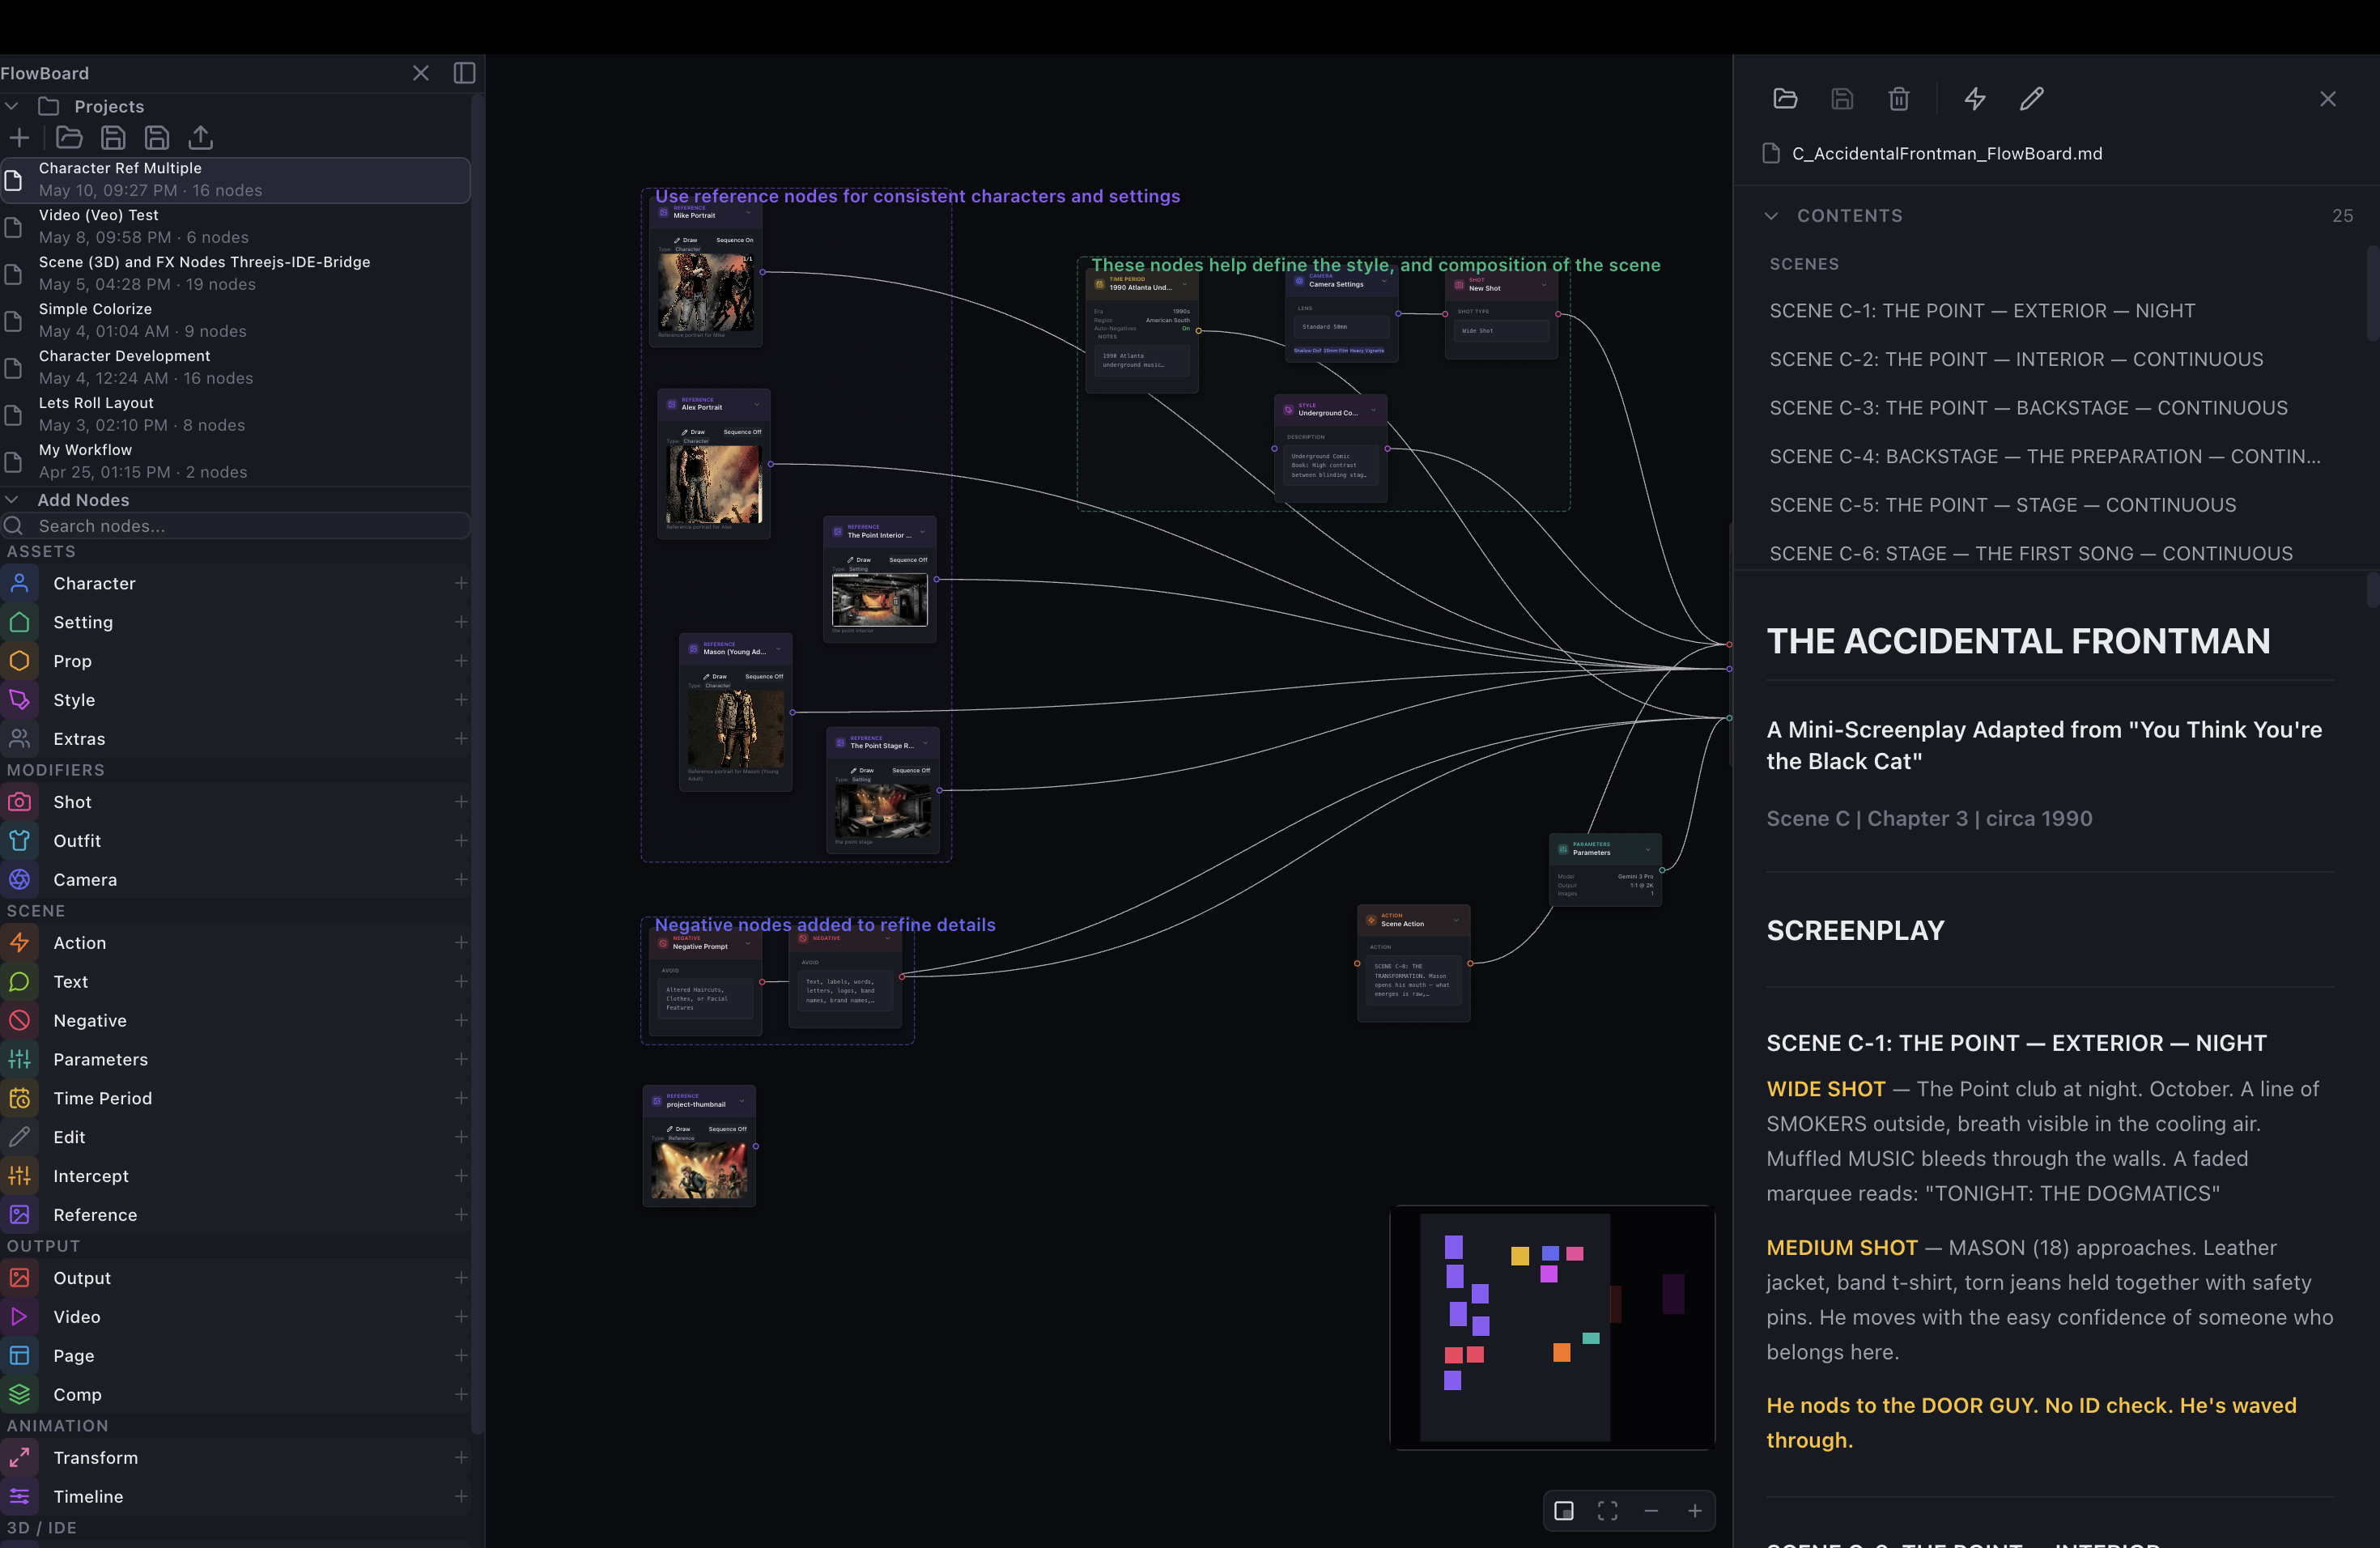Open the My Workflow project

pos(235,462)
